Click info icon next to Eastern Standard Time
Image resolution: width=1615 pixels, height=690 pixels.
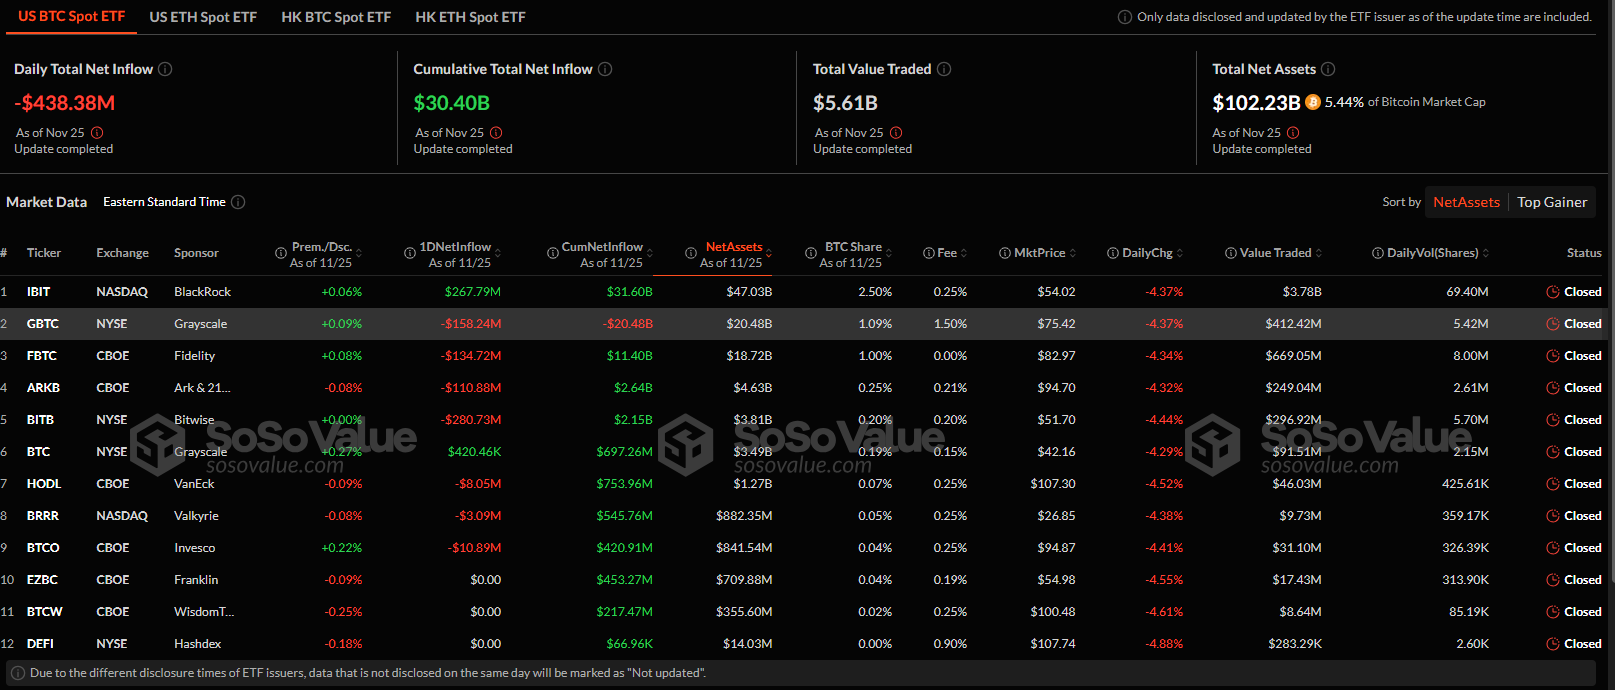(x=238, y=202)
